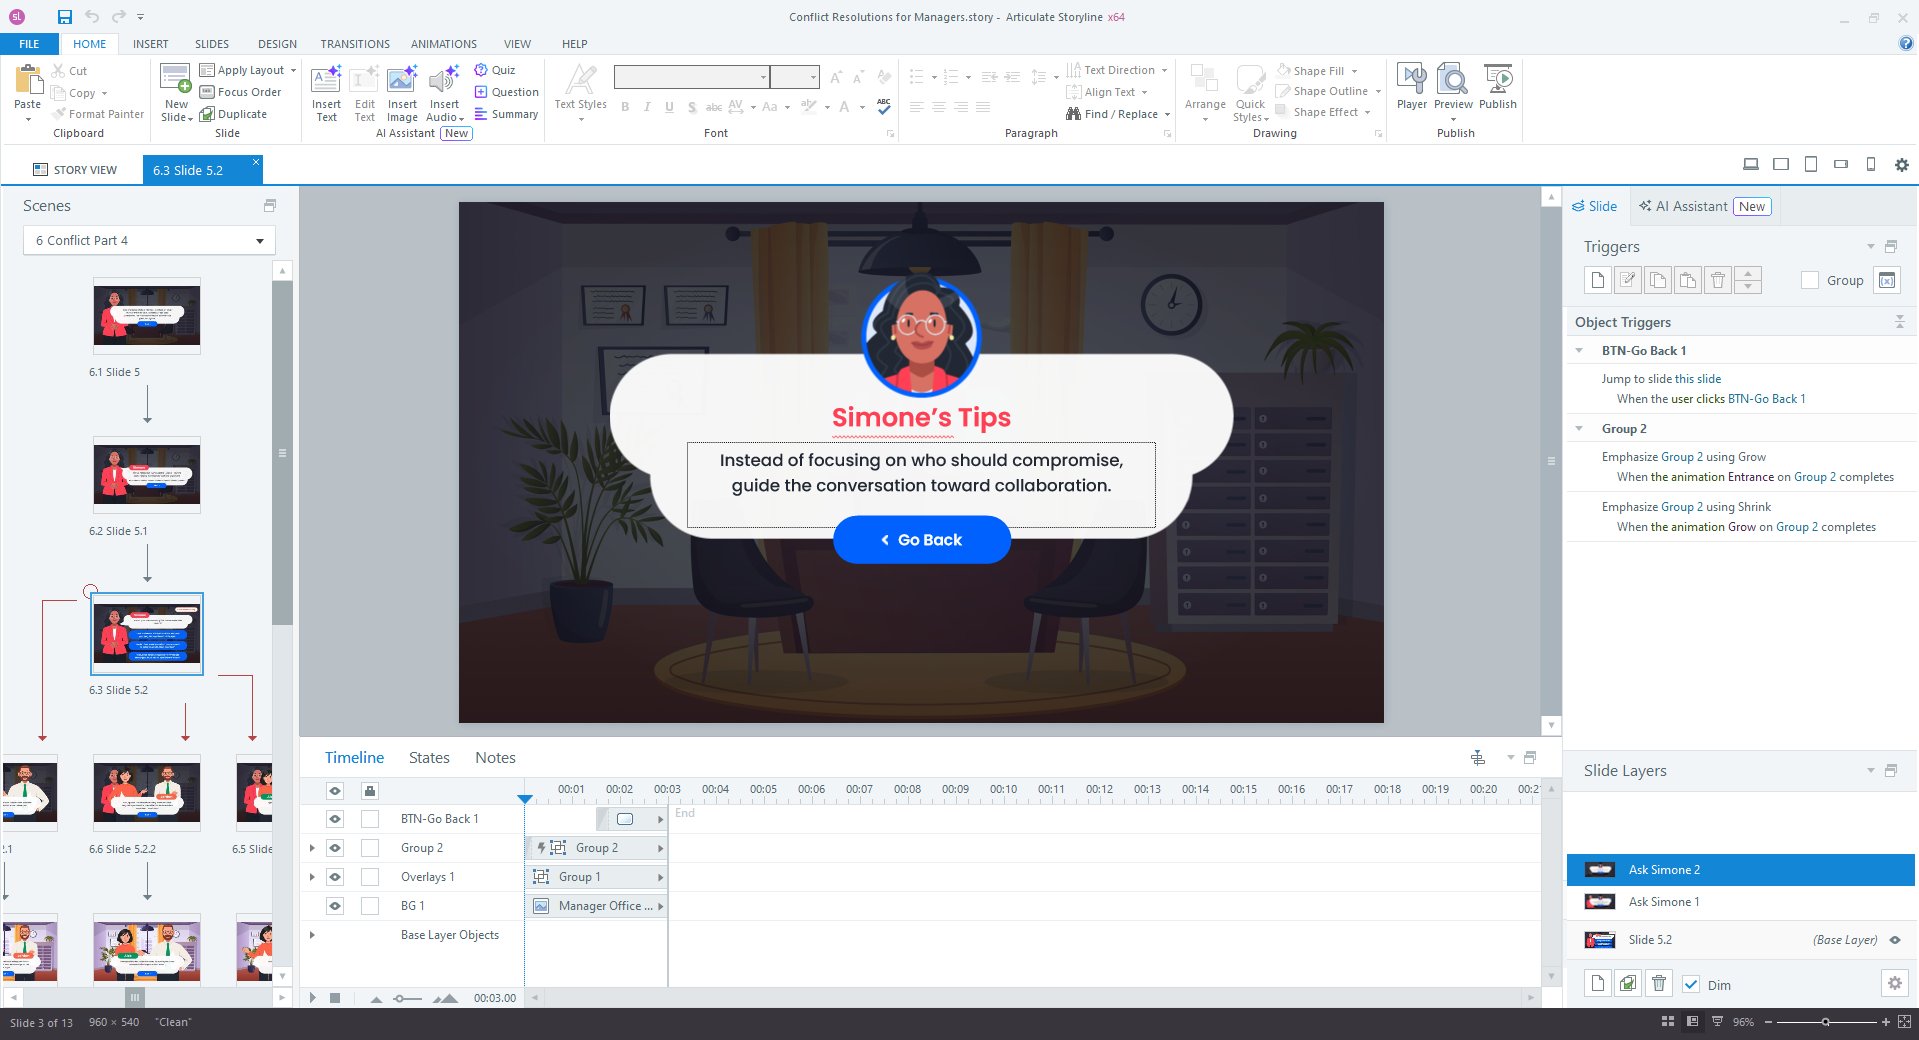Hide the BTN-Go Back 1 timeline object

click(x=335, y=818)
